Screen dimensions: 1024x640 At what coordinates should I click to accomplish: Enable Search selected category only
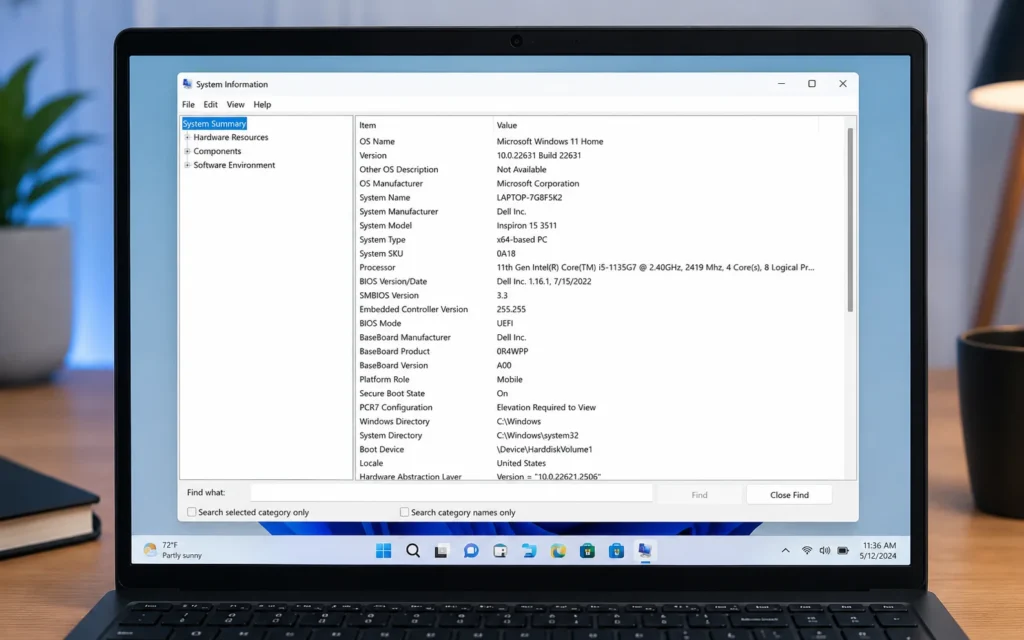(191, 512)
